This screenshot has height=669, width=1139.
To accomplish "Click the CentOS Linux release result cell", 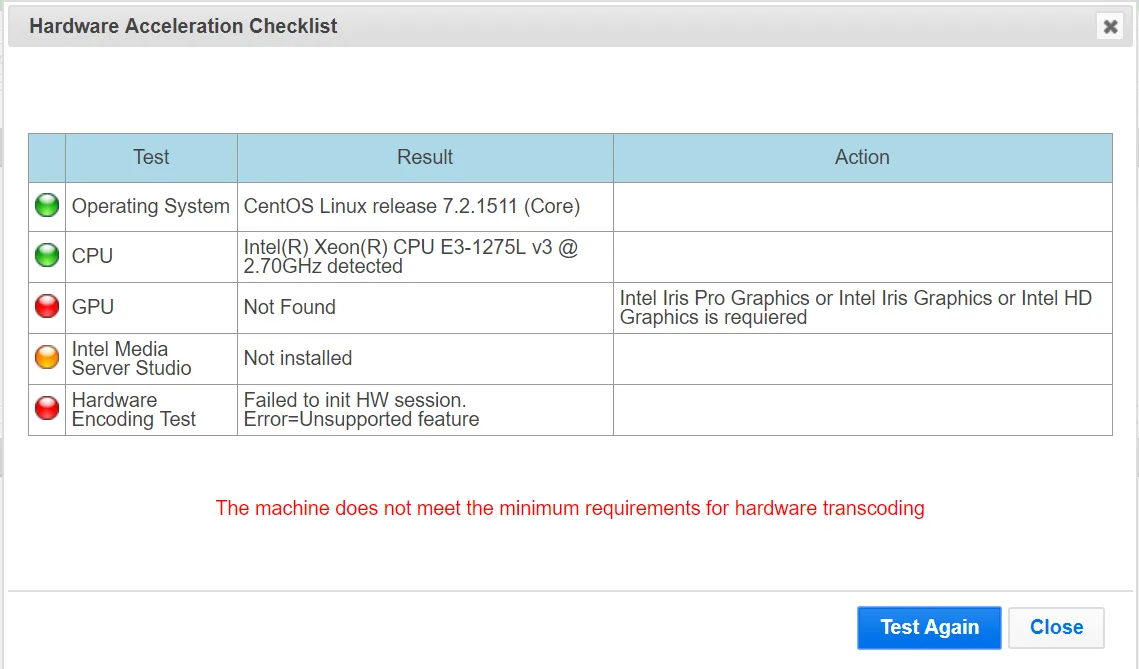I will (x=425, y=206).
